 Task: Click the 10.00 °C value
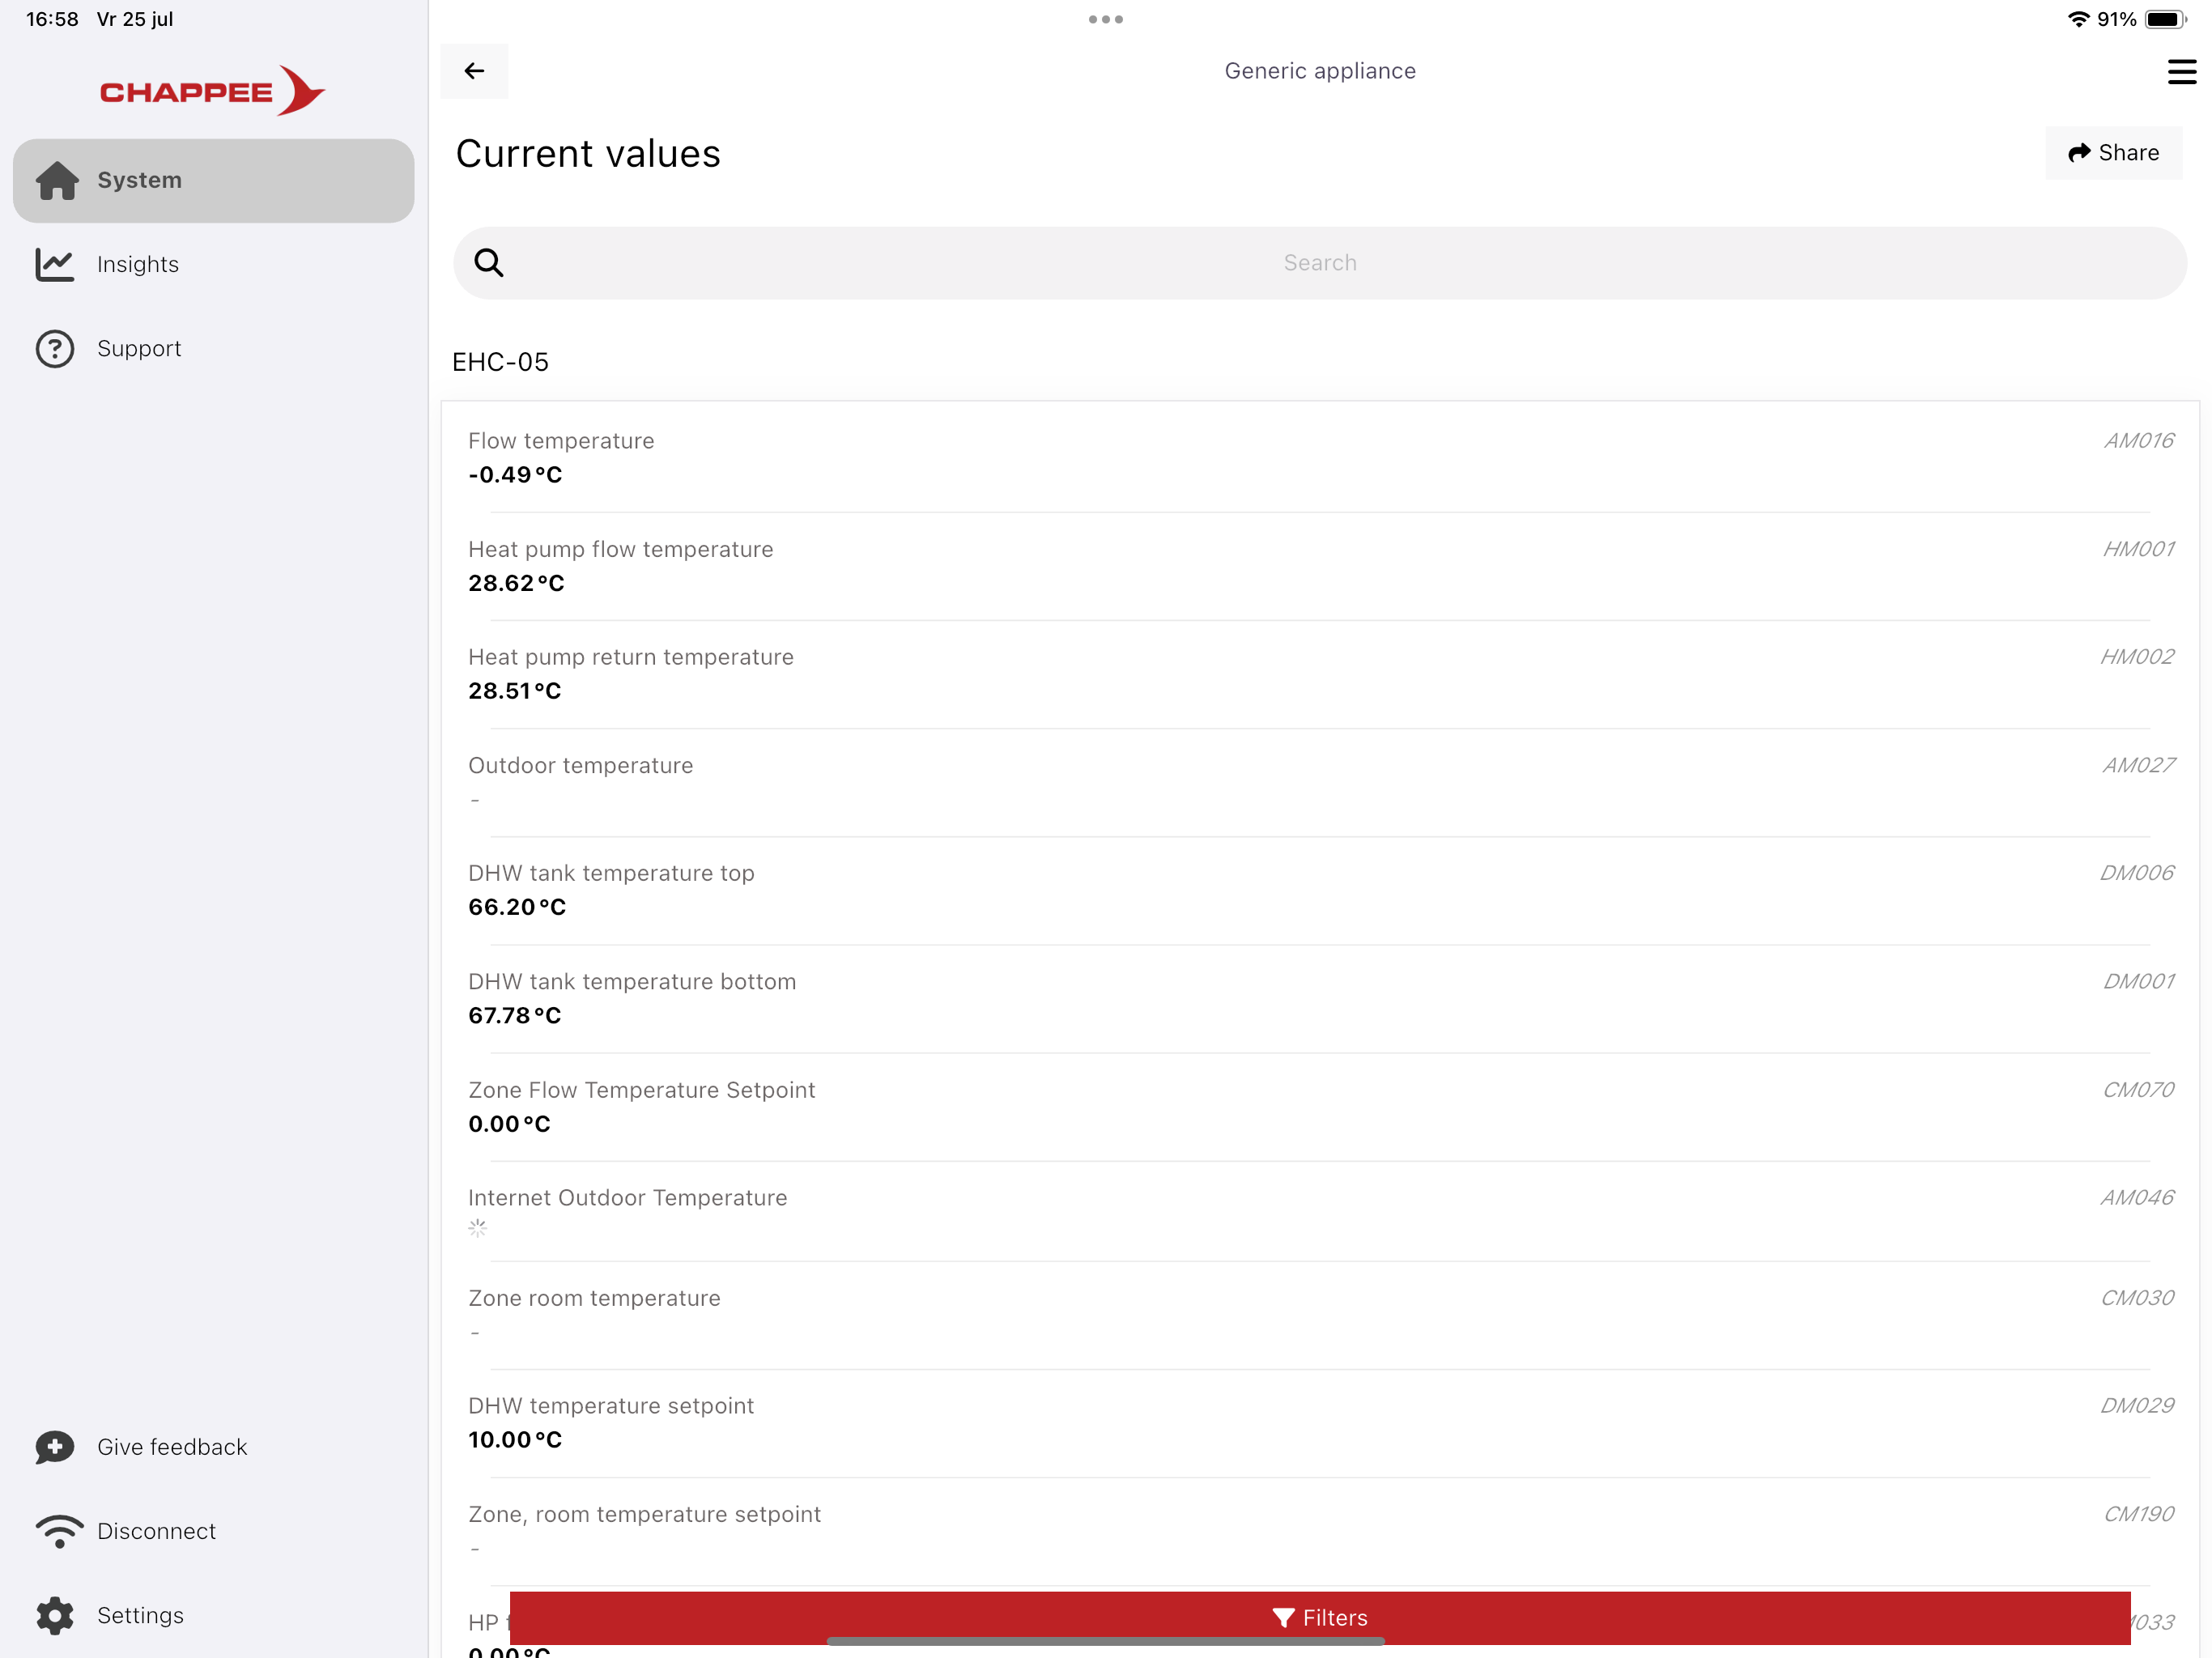515,1440
